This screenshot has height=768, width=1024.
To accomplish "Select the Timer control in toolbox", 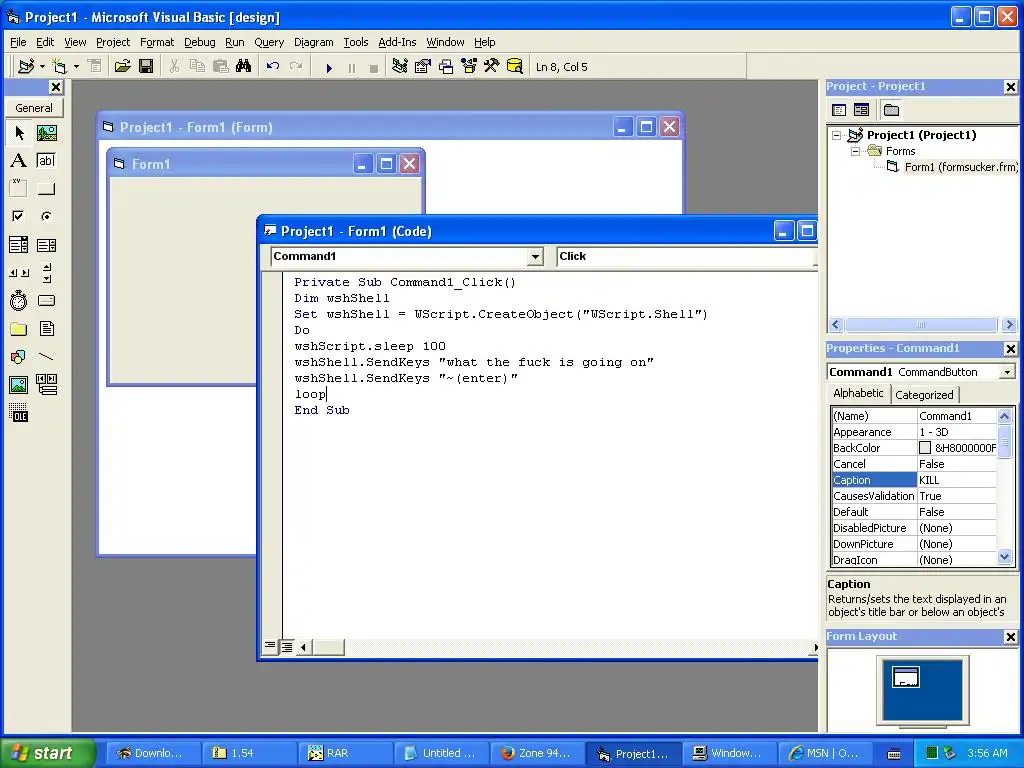I will (19, 300).
